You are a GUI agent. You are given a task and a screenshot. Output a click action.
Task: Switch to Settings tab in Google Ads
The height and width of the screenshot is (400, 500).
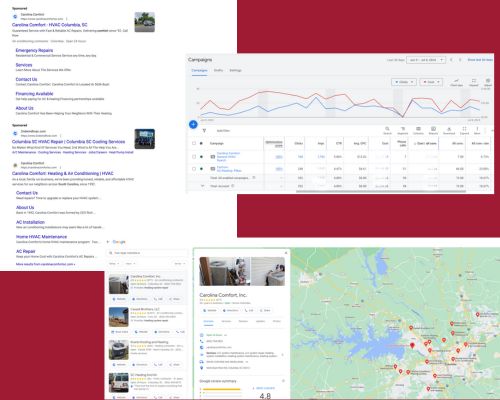[235, 70]
